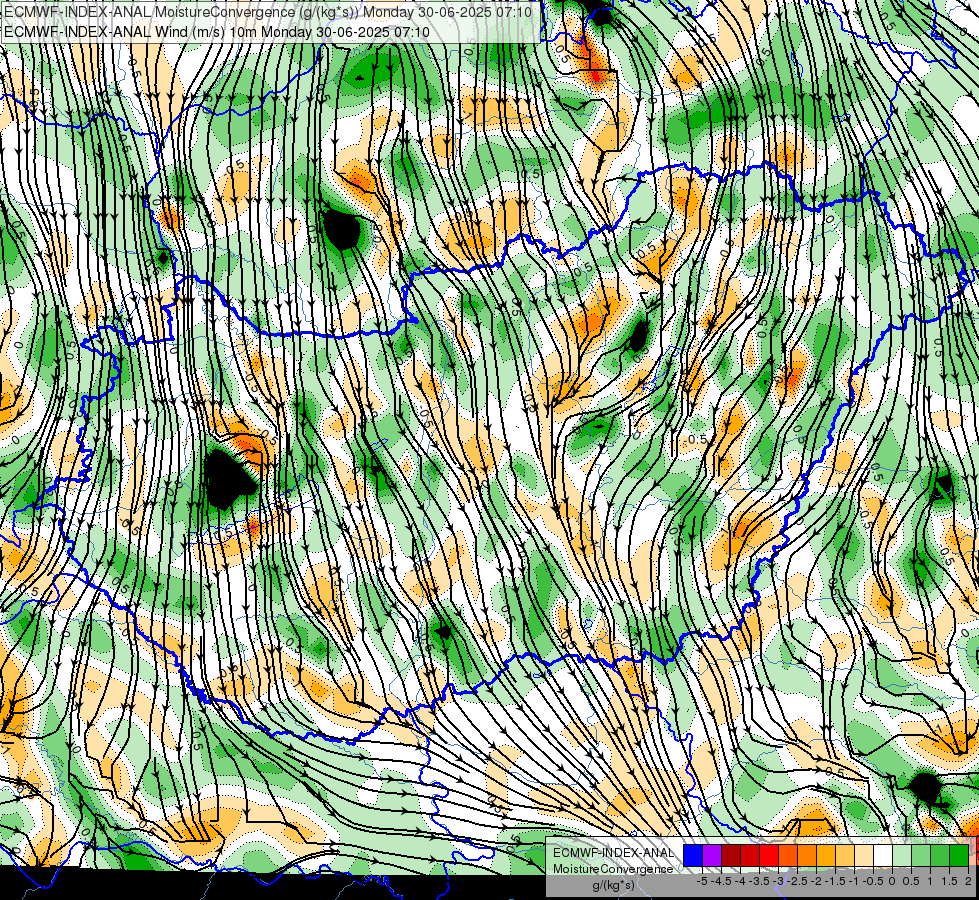Image resolution: width=979 pixels, height=900 pixels.
Task: Click the MoistureConvergence title line at top
Action: tap(268, 12)
